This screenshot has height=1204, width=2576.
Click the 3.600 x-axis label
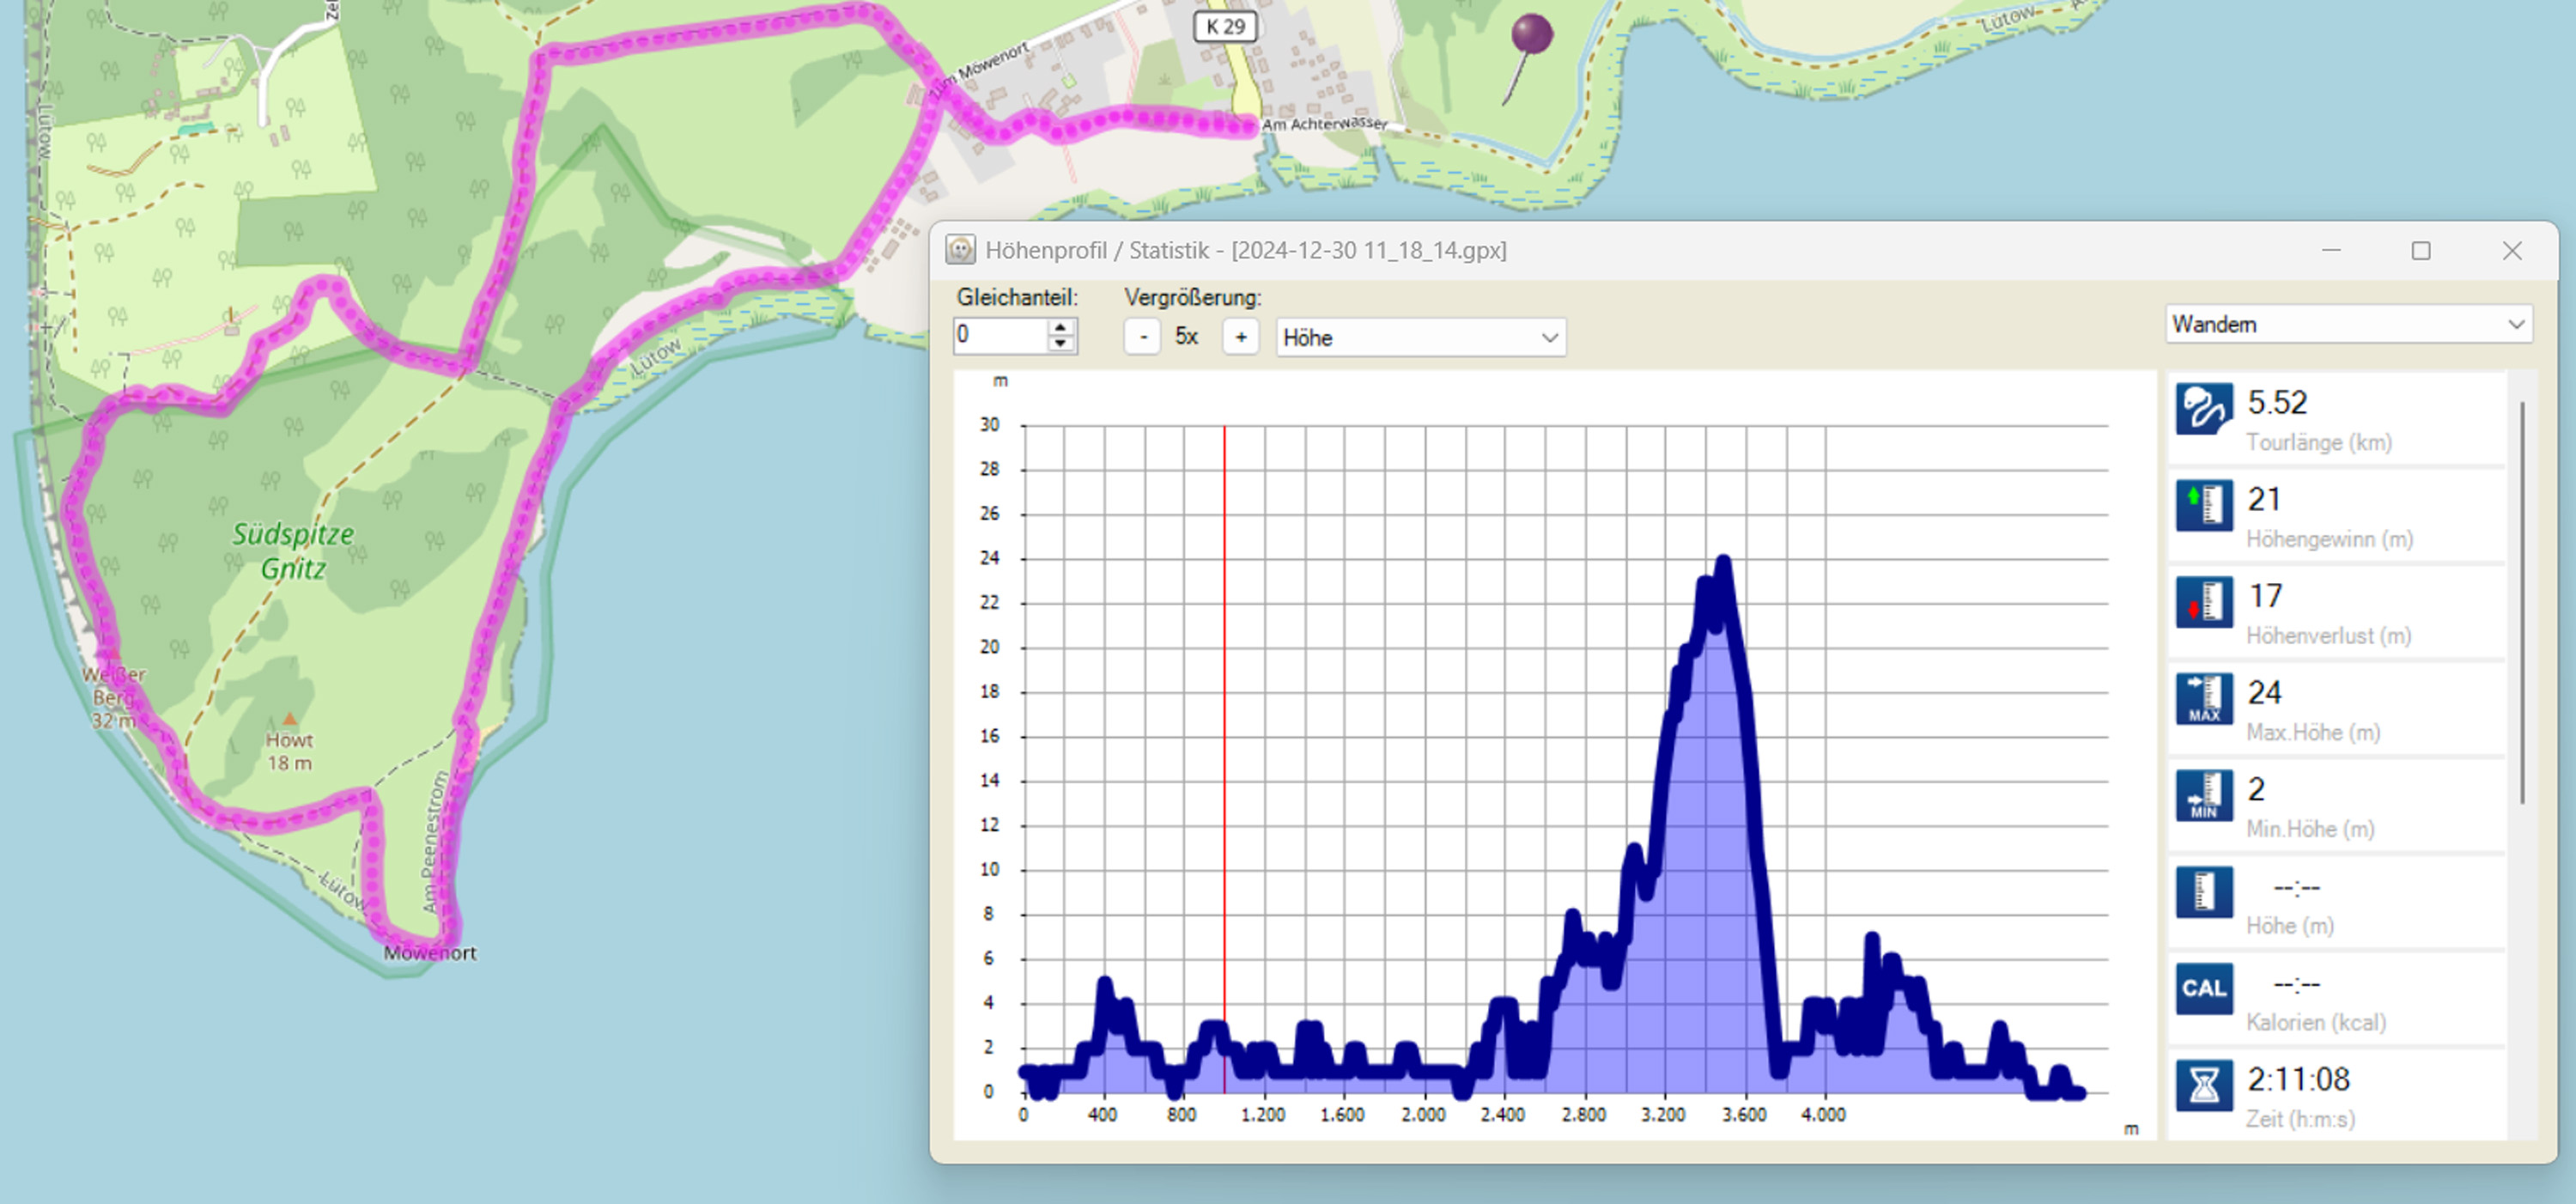[x=1744, y=1115]
